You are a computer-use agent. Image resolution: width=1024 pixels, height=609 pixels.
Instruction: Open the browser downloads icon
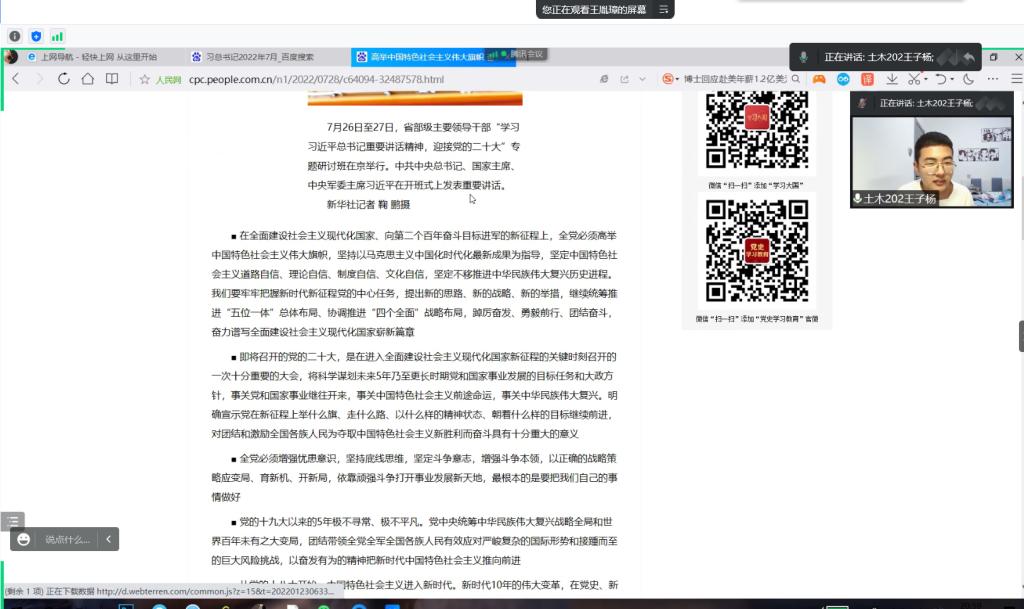pos(891,79)
